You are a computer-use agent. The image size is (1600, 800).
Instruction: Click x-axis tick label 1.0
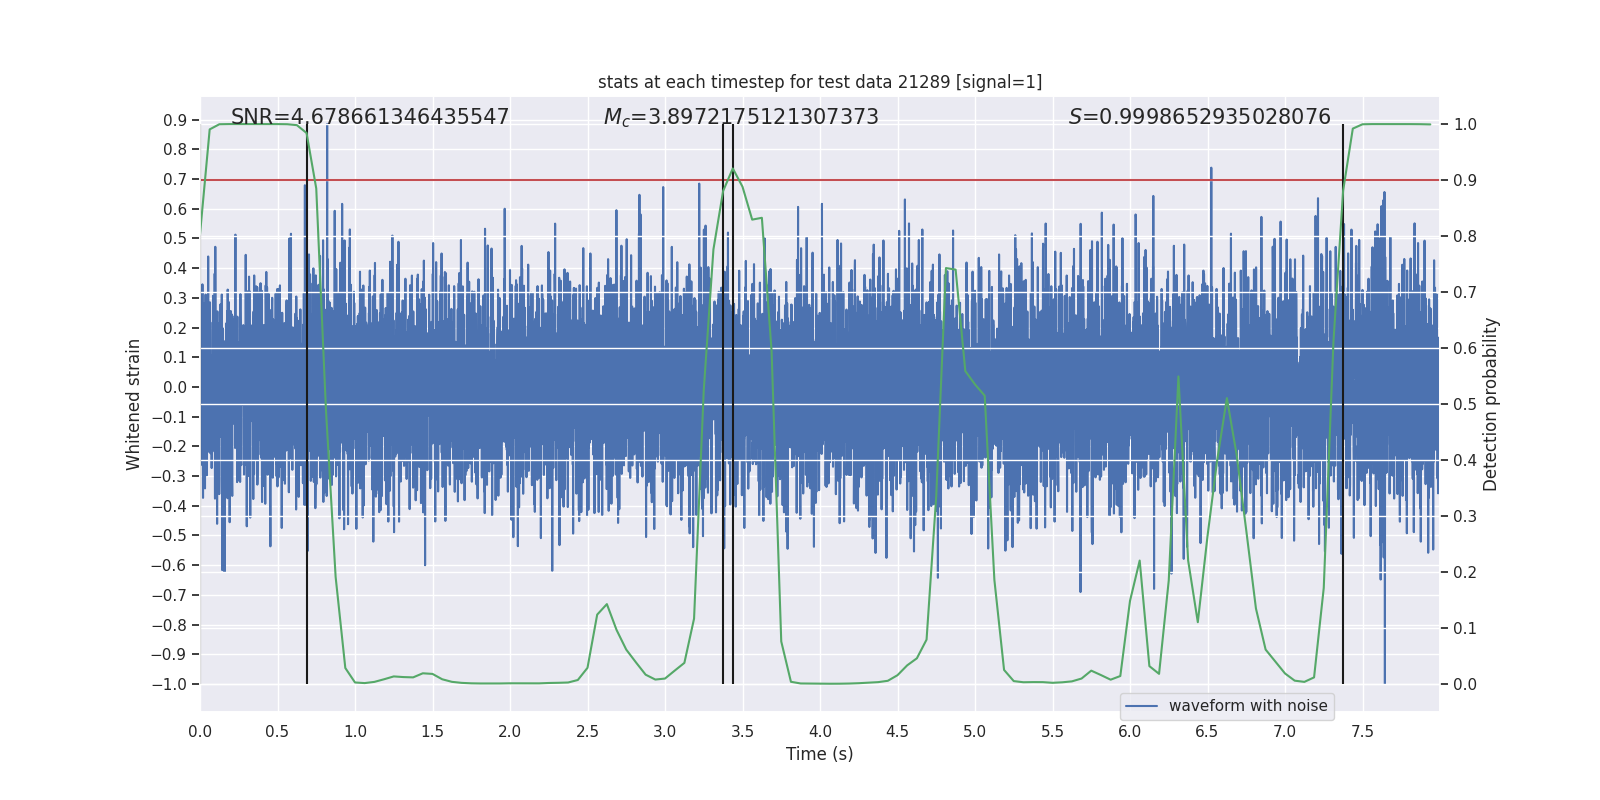[355, 732]
